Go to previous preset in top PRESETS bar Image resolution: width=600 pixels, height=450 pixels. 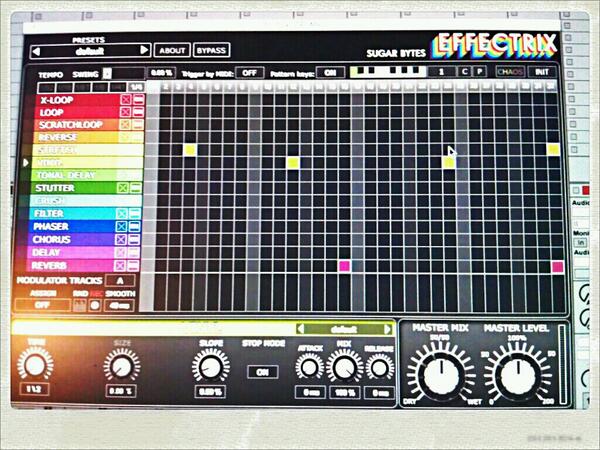click(36, 51)
